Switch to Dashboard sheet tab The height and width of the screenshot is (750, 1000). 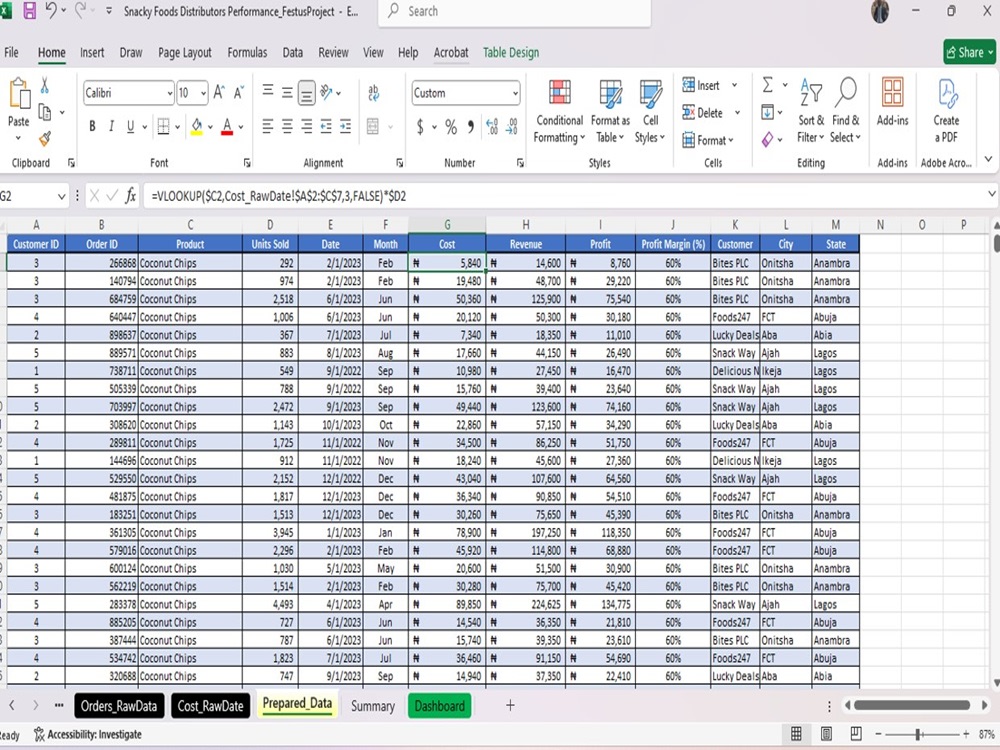point(439,706)
